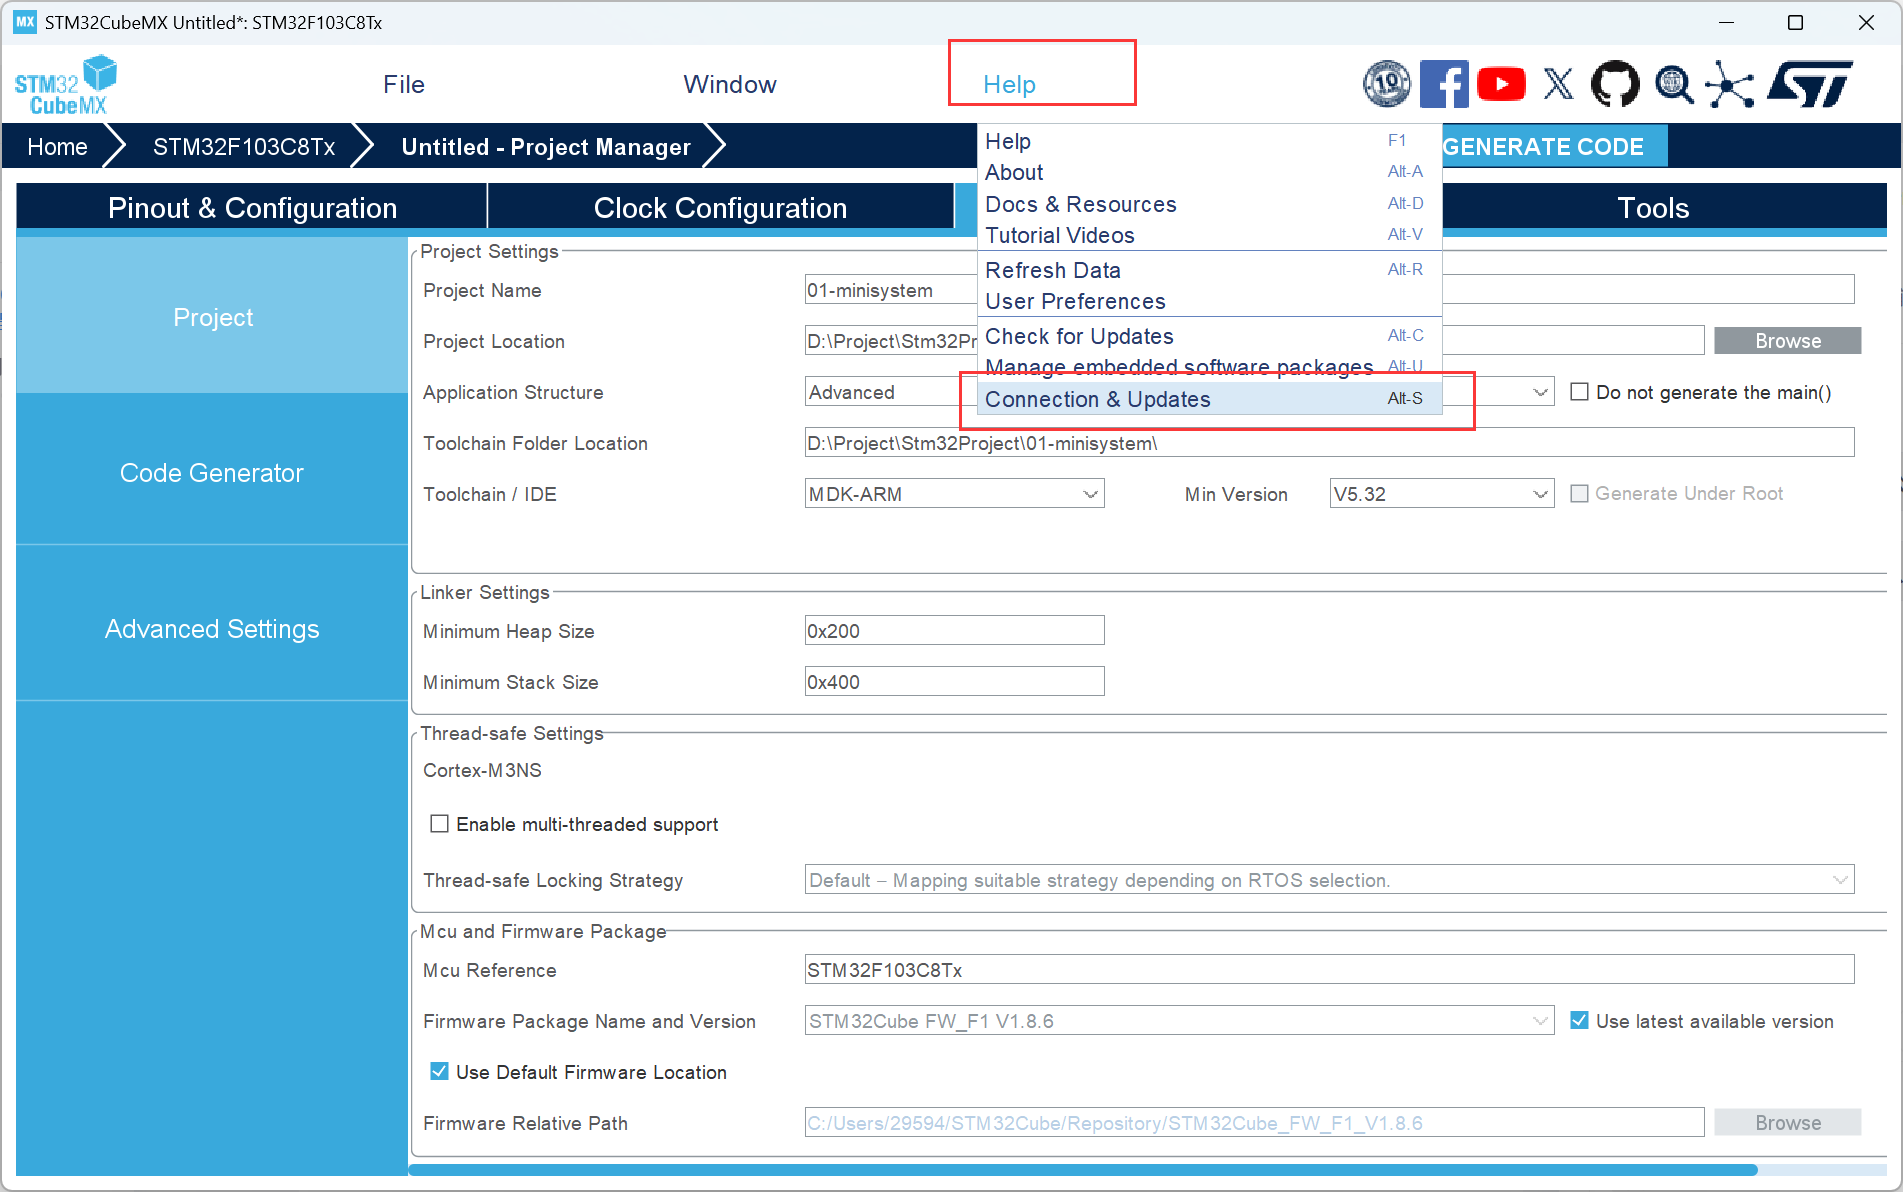Click the network star icon
The width and height of the screenshot is (1903, 1192).
pos(1730,84)
